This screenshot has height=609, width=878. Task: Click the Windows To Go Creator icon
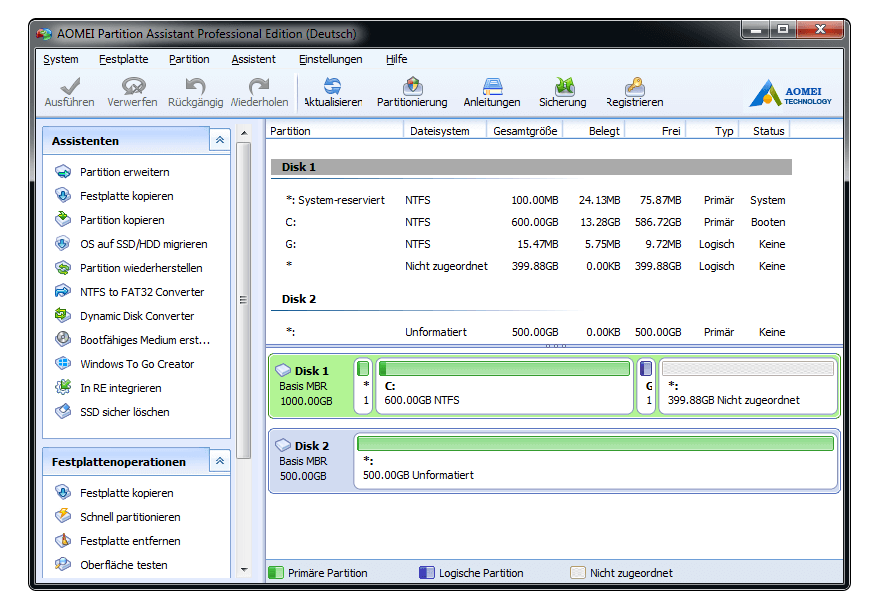(x=63, y=363)
